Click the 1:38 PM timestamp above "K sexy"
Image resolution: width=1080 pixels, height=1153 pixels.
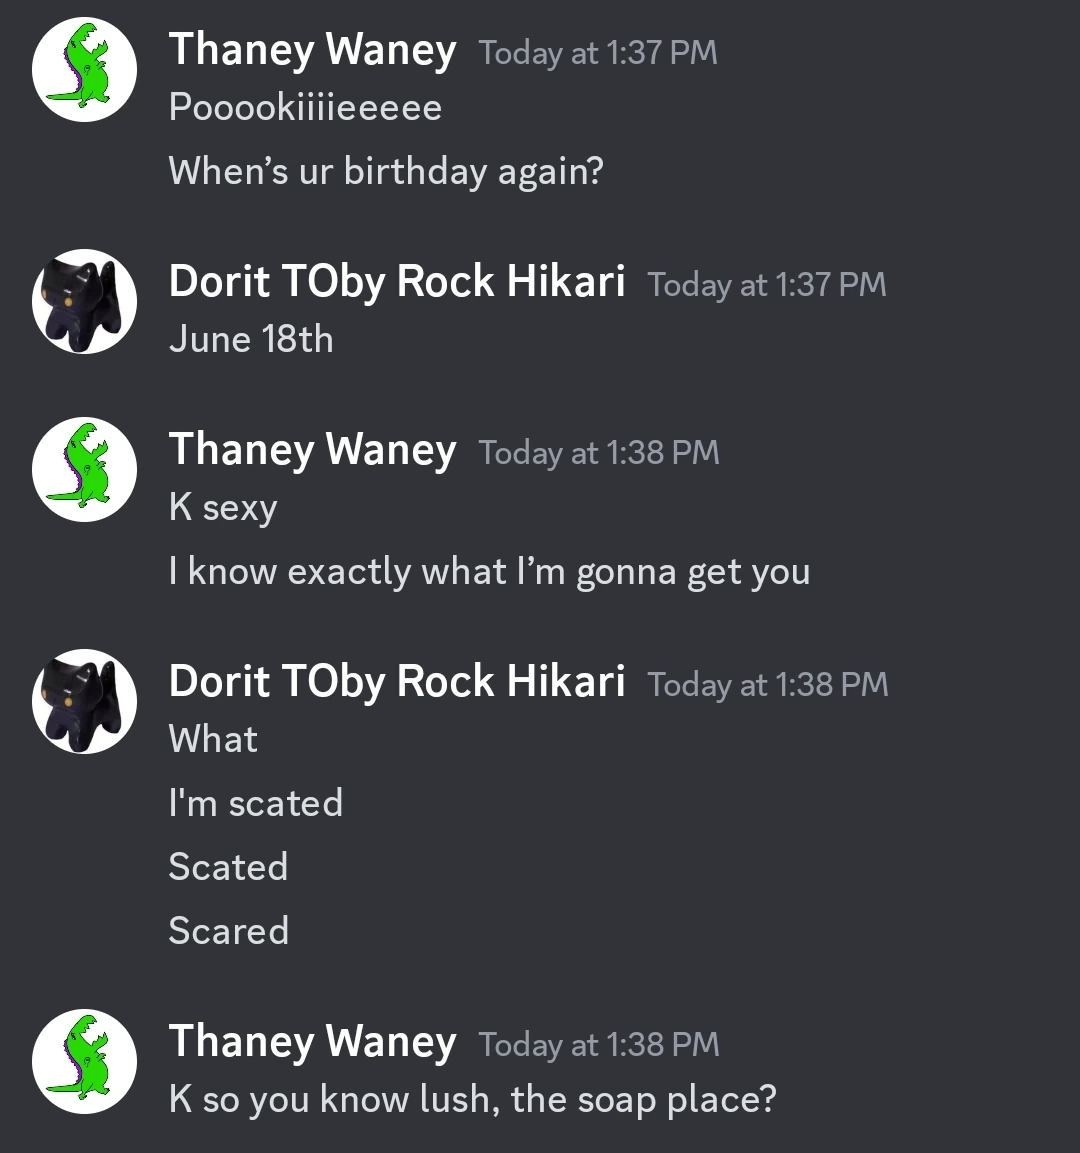click(599, 453)
